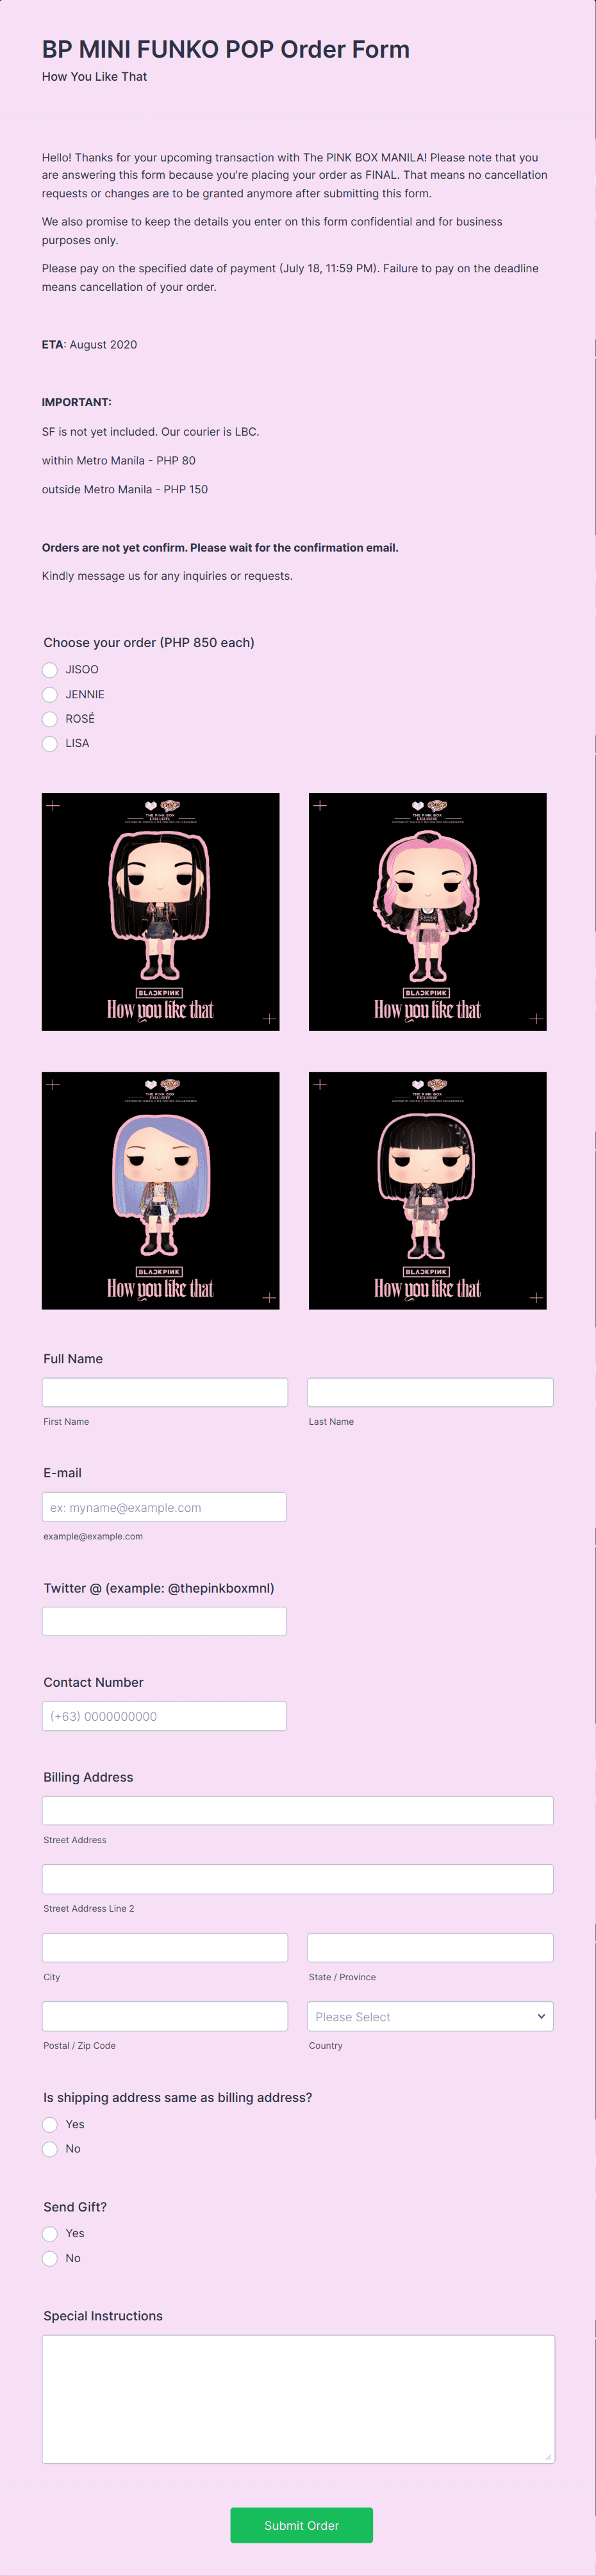The height and width of the screenshot is (2576, 596).
Task: Select the JENNIE radio option
Action: pyautogui.click(x=50, y=694)
